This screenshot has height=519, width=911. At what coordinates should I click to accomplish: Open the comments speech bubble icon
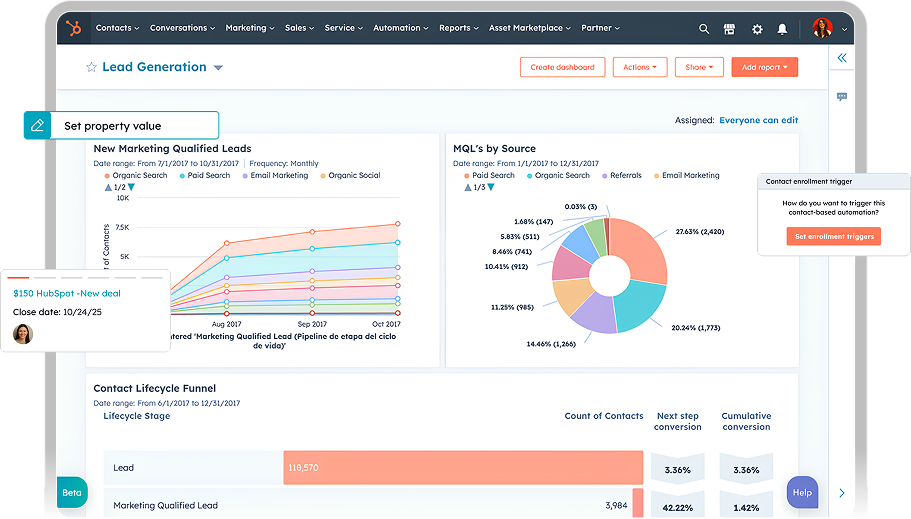[842, 97]
